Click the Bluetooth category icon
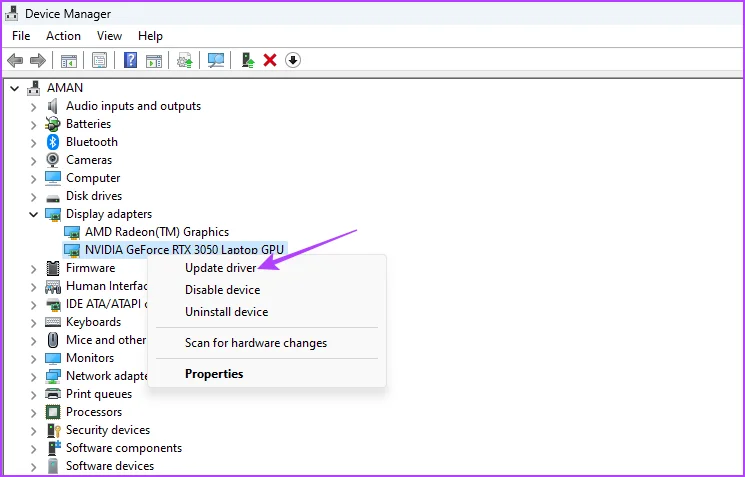 tap(53, 142)
